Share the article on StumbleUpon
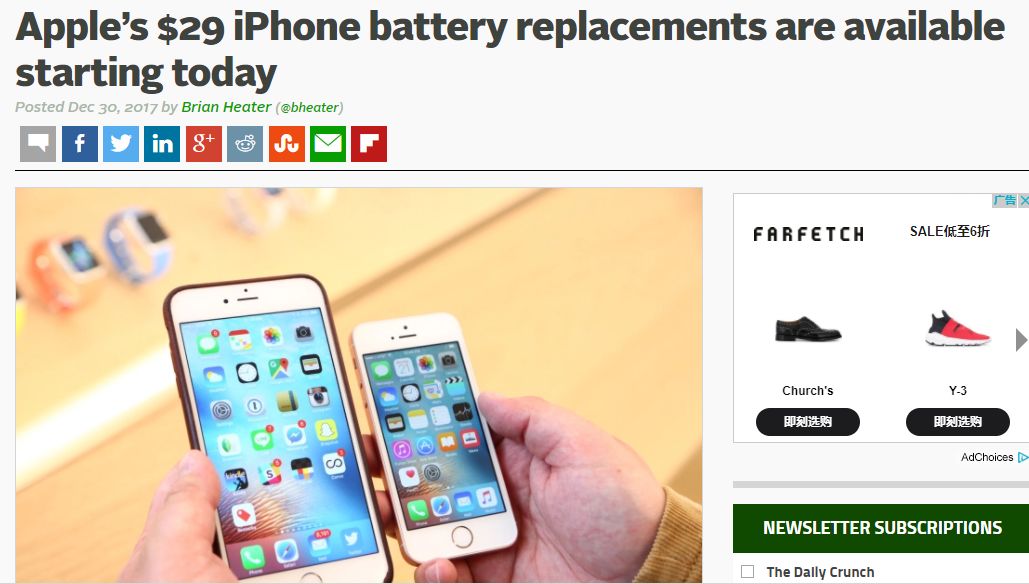1029x584 pixels. coord(287,144)
